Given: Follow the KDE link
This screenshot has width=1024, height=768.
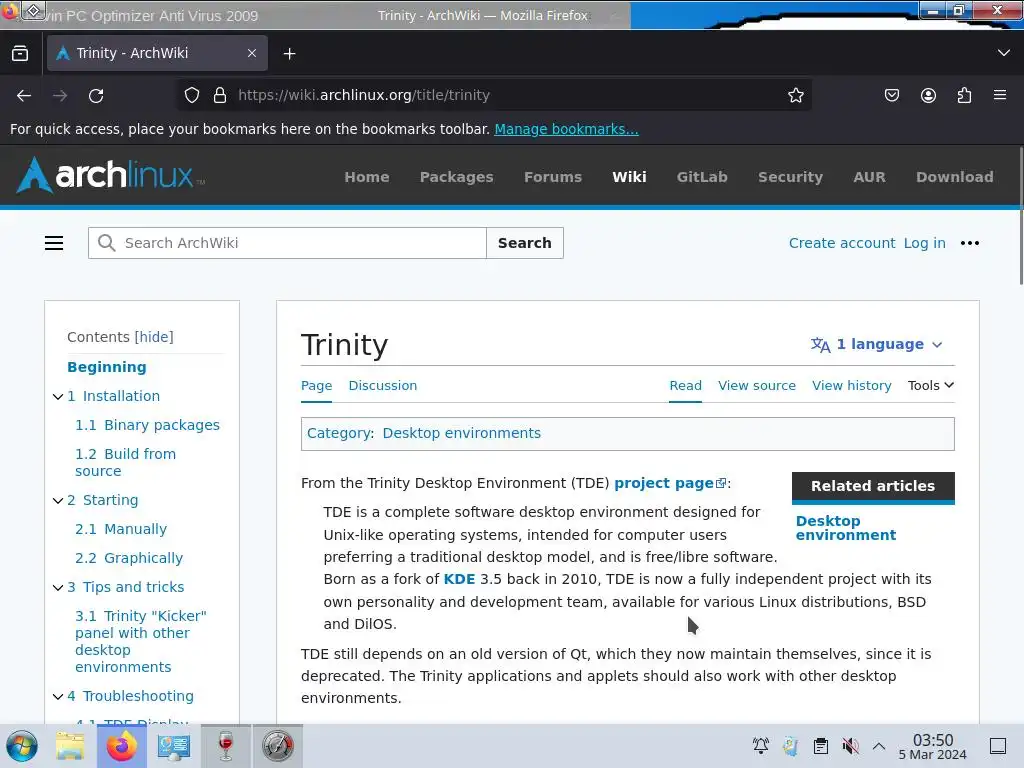Looking at the screenshot, I should (459, 579).
